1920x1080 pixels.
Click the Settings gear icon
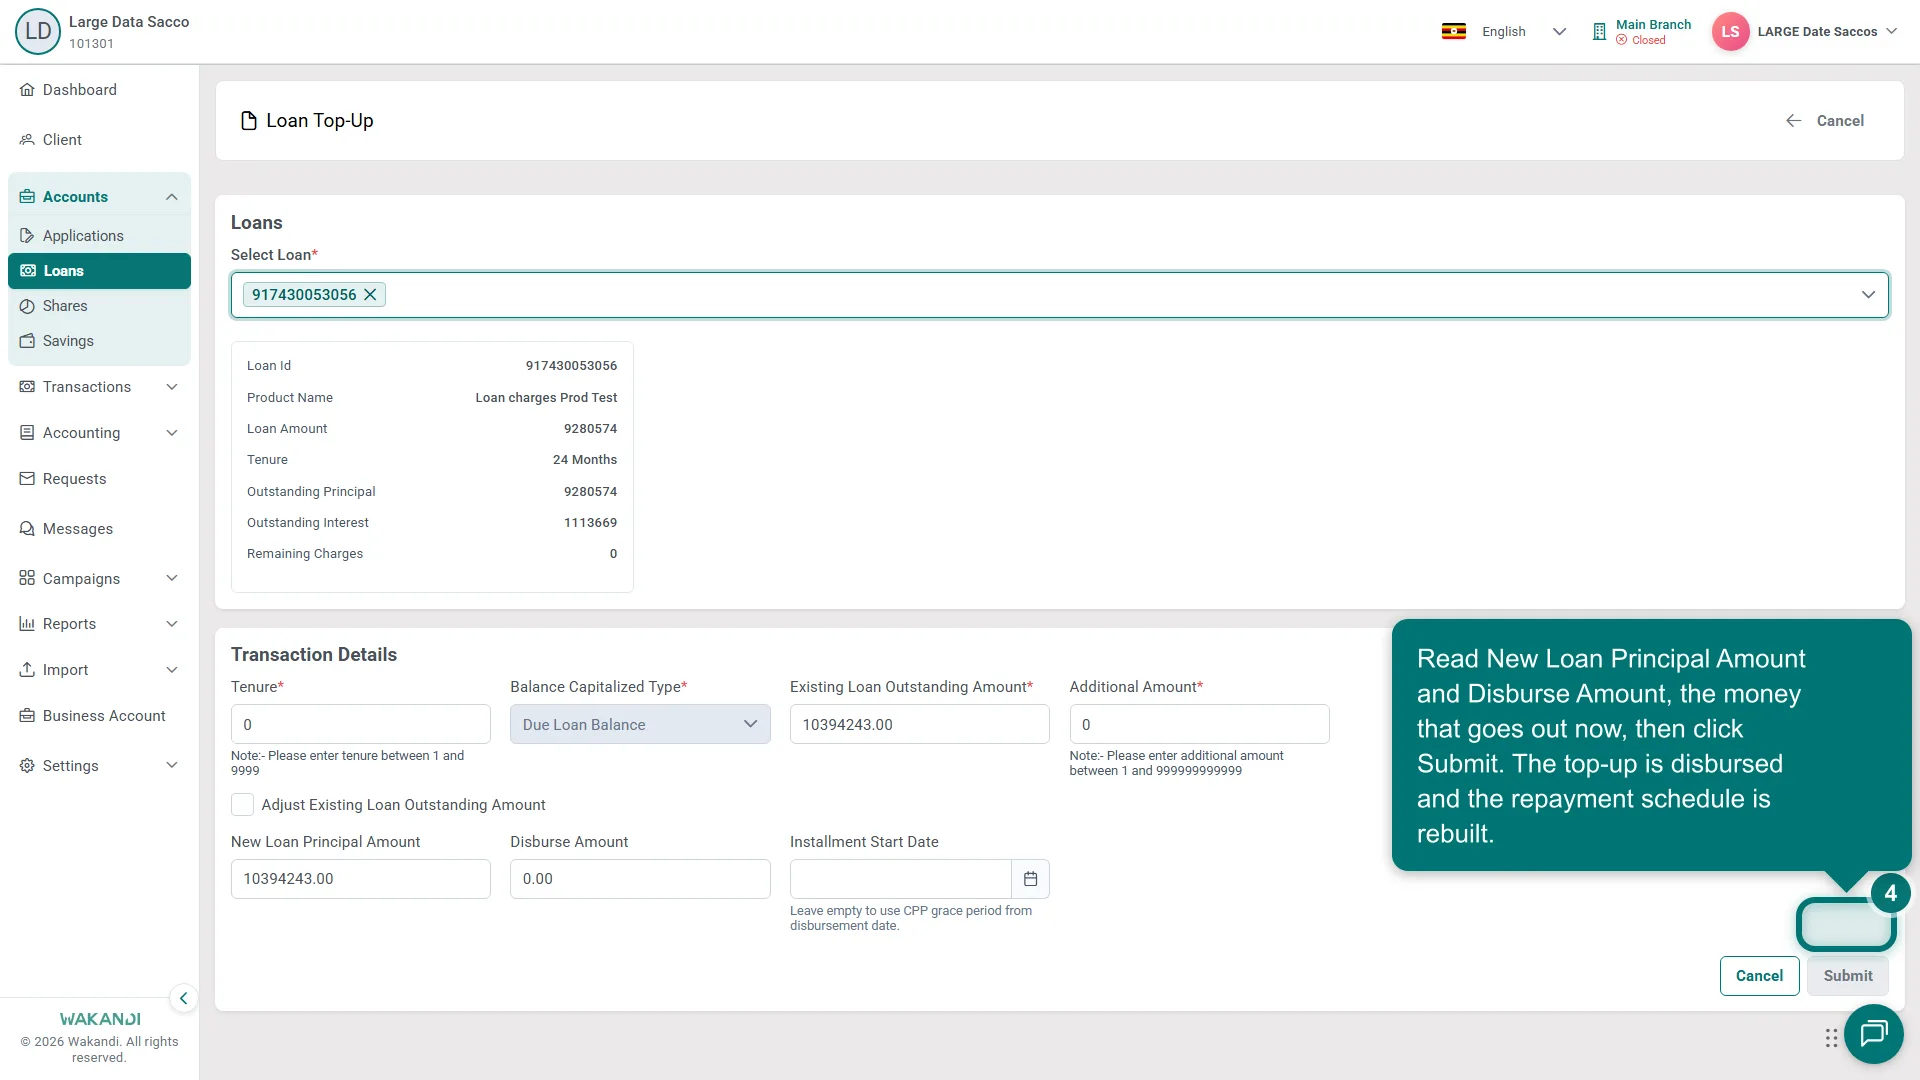click(27, 766)
